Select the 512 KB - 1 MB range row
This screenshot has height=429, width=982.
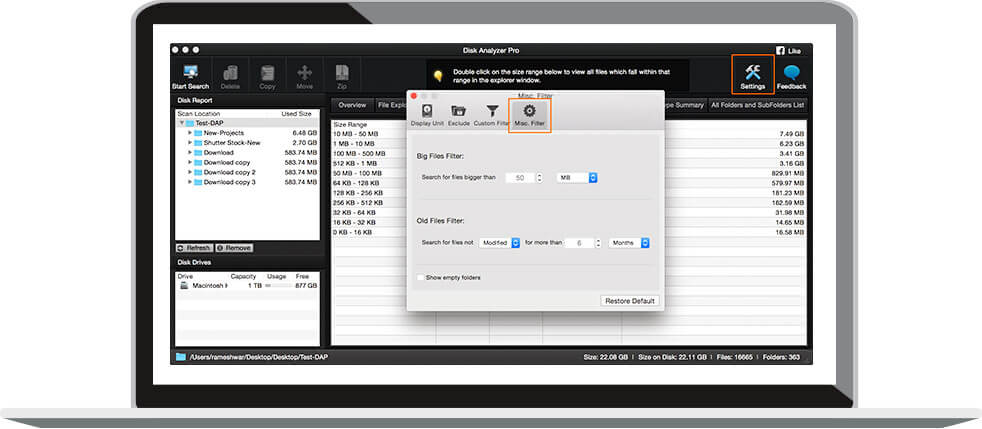[x=354, y=163]
